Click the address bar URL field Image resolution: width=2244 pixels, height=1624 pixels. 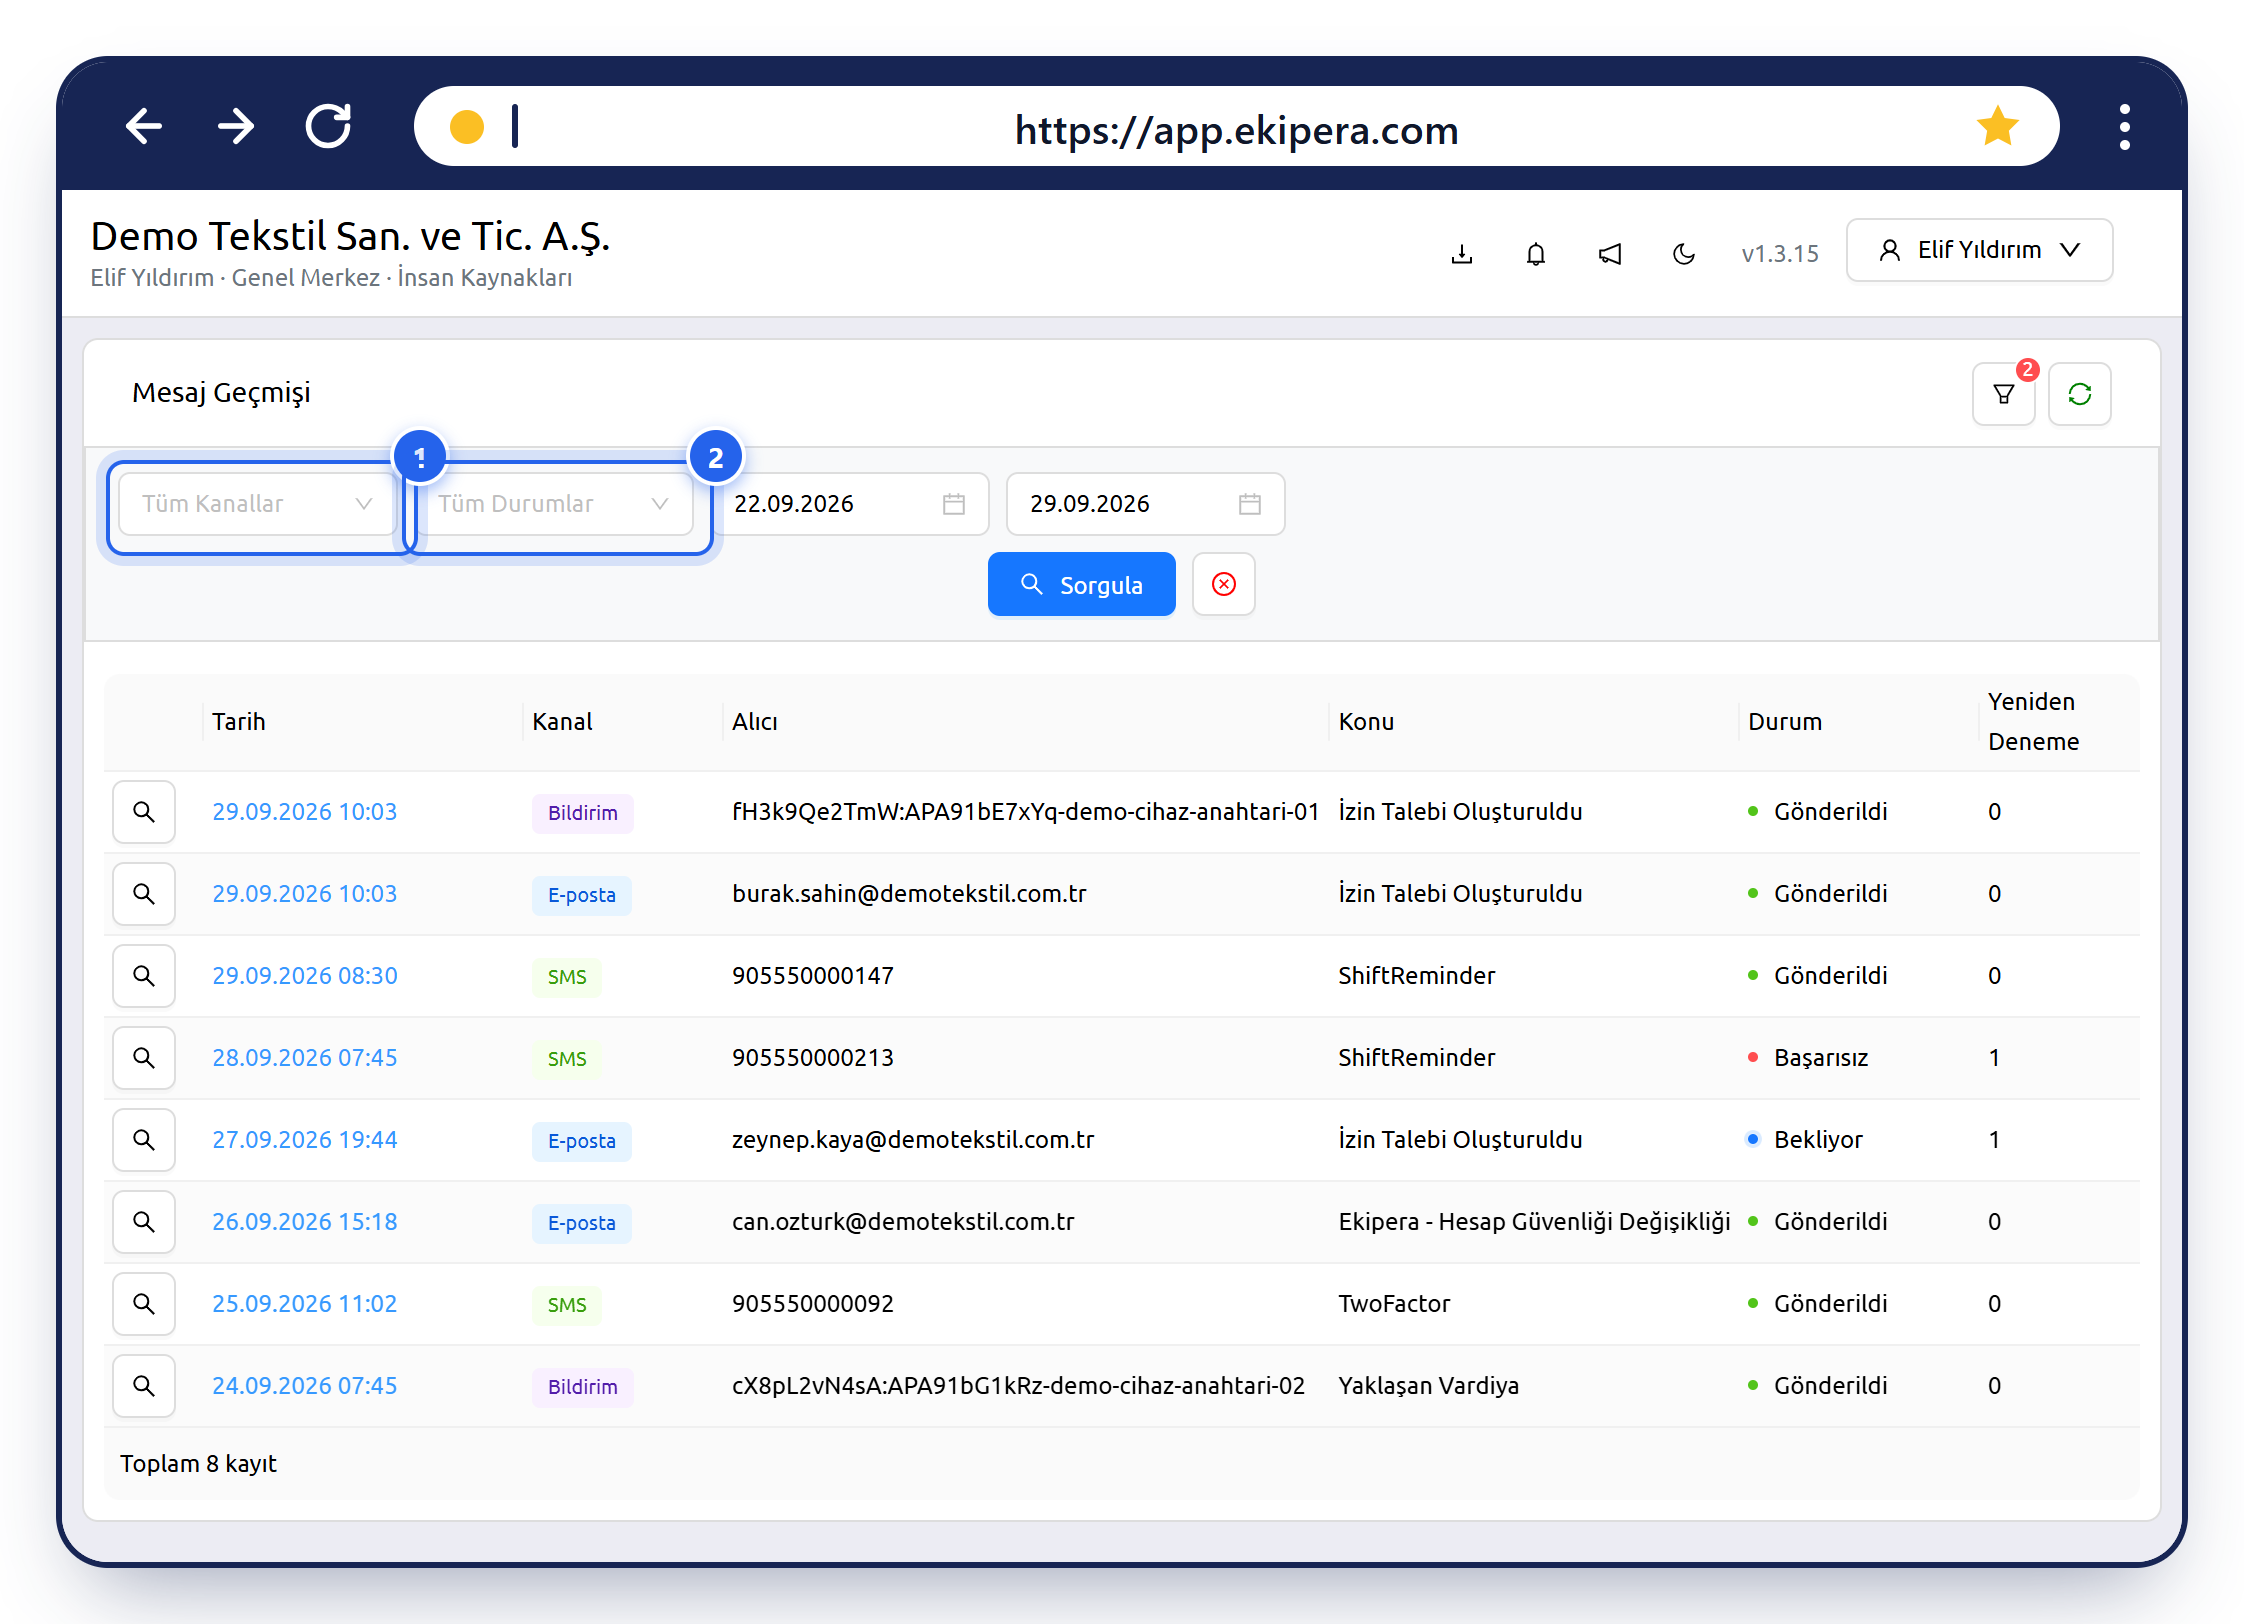click(x=1237, y=126)
